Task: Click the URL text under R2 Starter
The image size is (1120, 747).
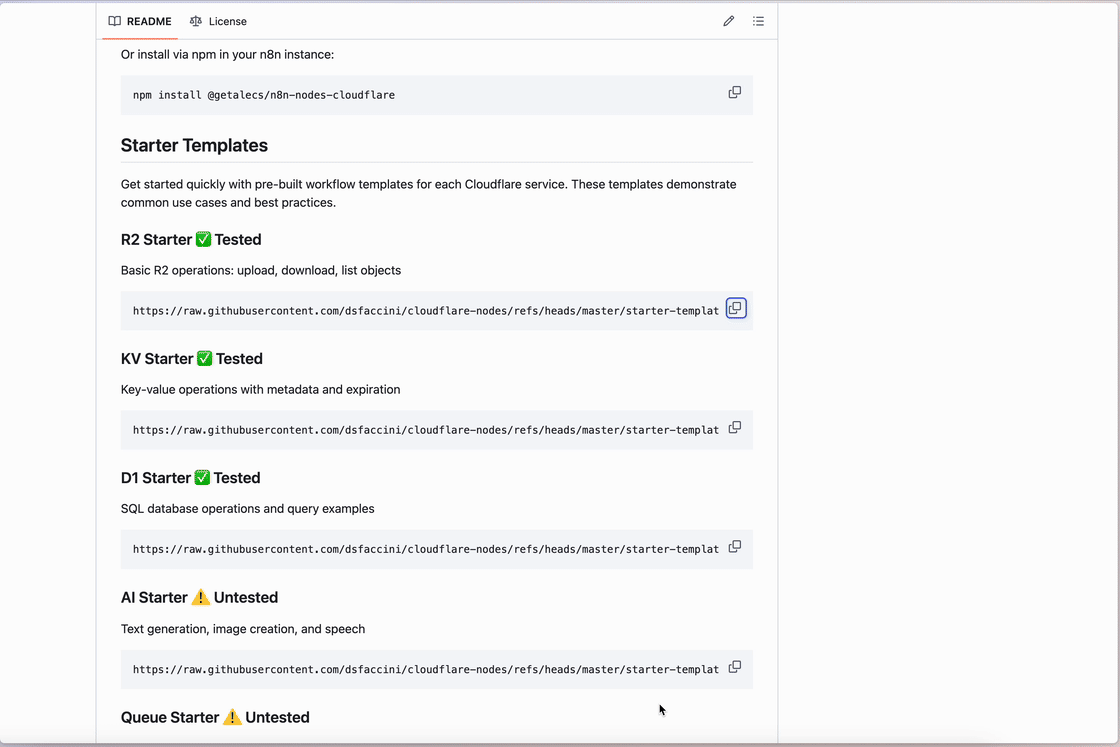Action: point(425,311)
